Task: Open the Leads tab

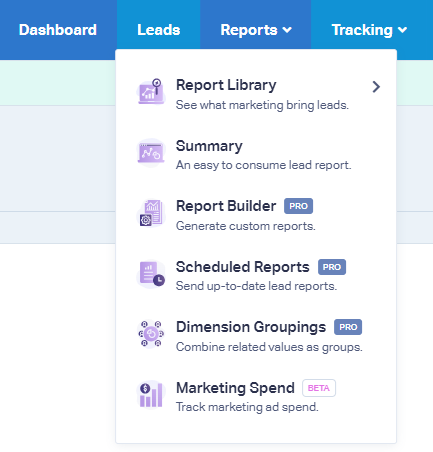Action: 159,30
